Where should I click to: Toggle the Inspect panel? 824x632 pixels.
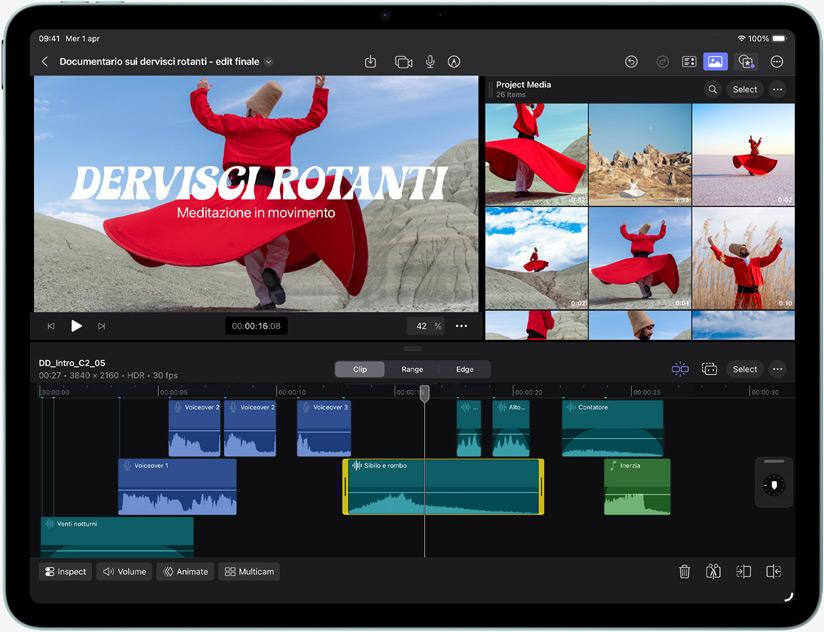(64, 571)
